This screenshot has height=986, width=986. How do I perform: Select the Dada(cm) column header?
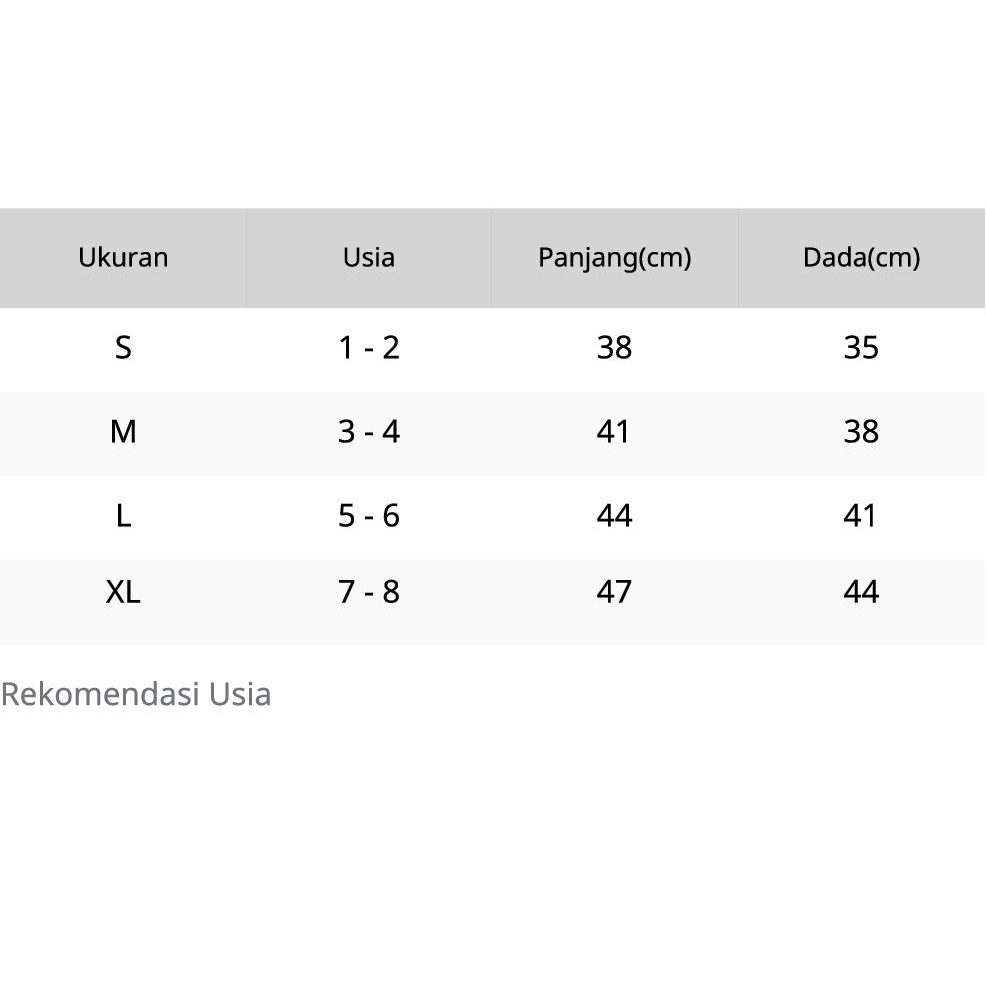tap(861, 258)
